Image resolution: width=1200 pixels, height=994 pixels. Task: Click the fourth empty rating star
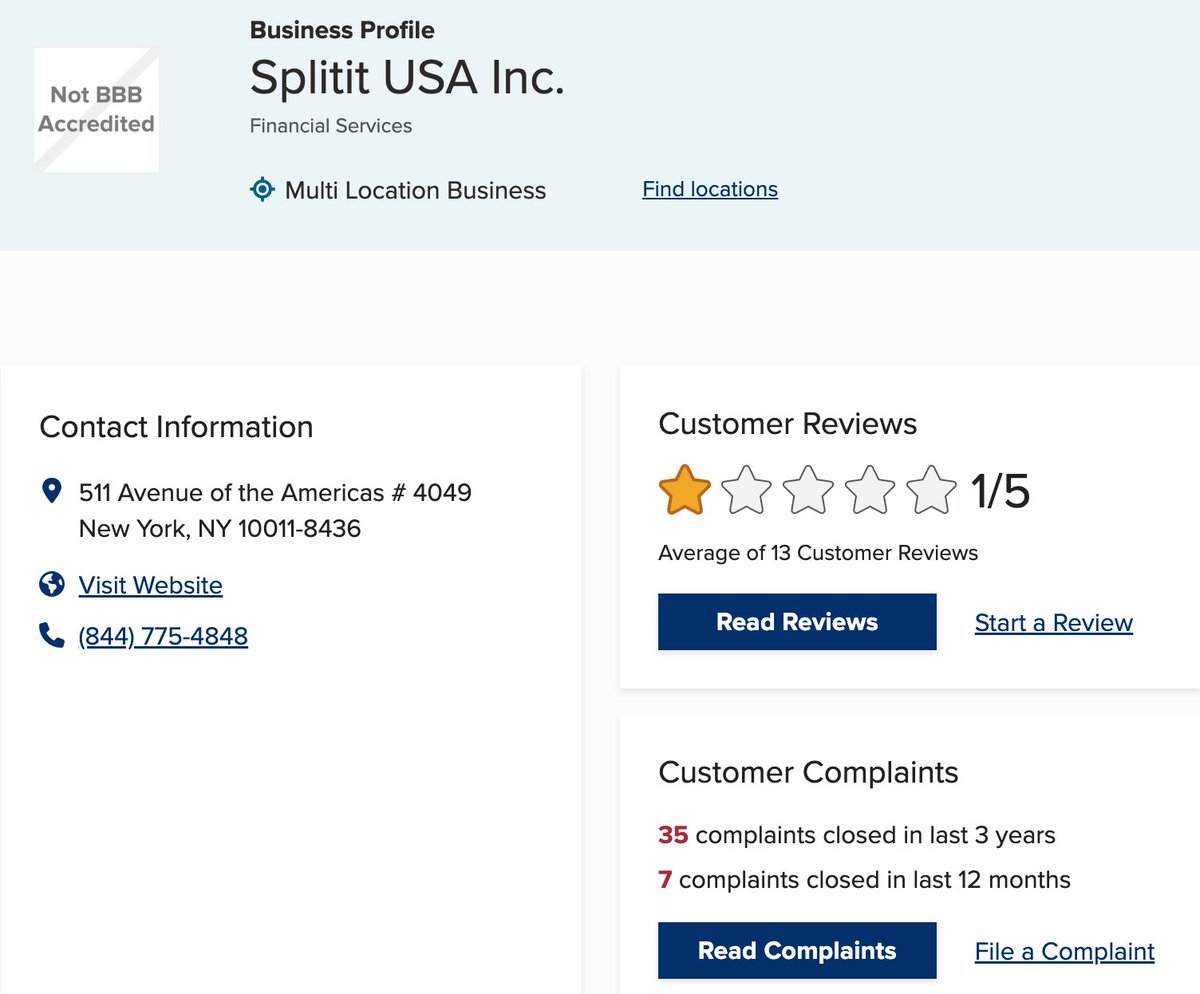pyautogui.click(x=871, y=490)
